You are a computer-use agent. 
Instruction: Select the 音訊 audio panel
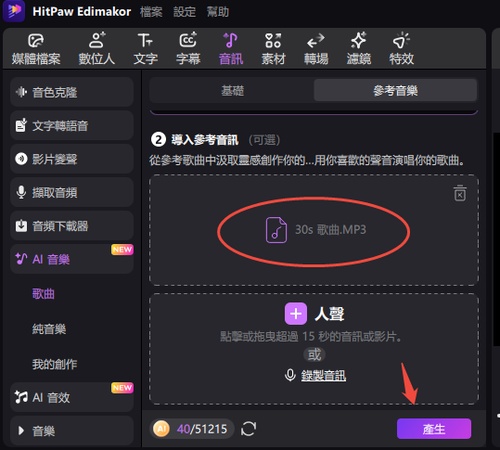[x=231, y=49]
